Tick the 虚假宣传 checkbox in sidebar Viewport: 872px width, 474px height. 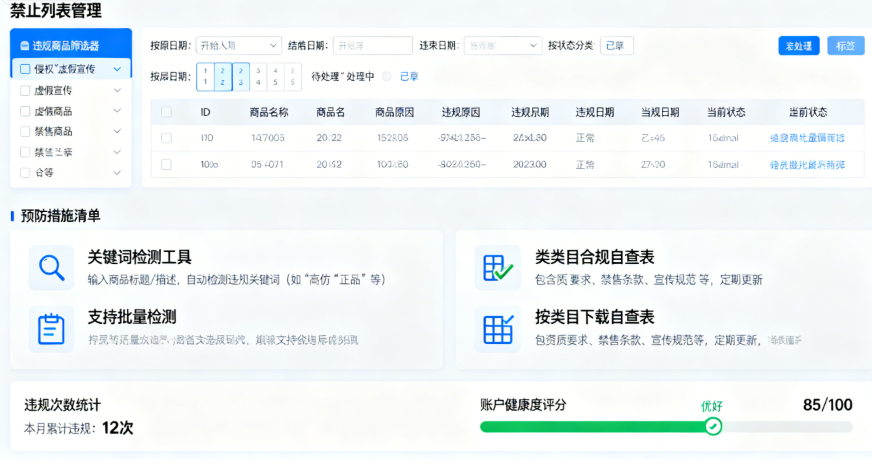click(x=25, y=90)
